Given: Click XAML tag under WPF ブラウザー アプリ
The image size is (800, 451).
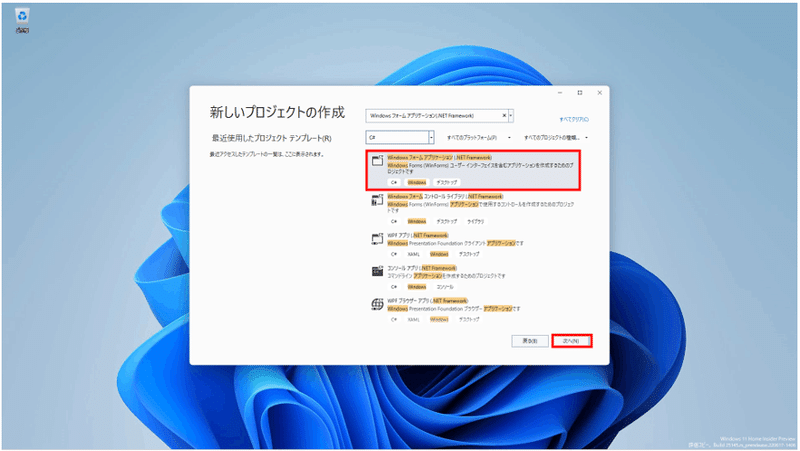Looking at the screenshot, I should pos(414,319).
